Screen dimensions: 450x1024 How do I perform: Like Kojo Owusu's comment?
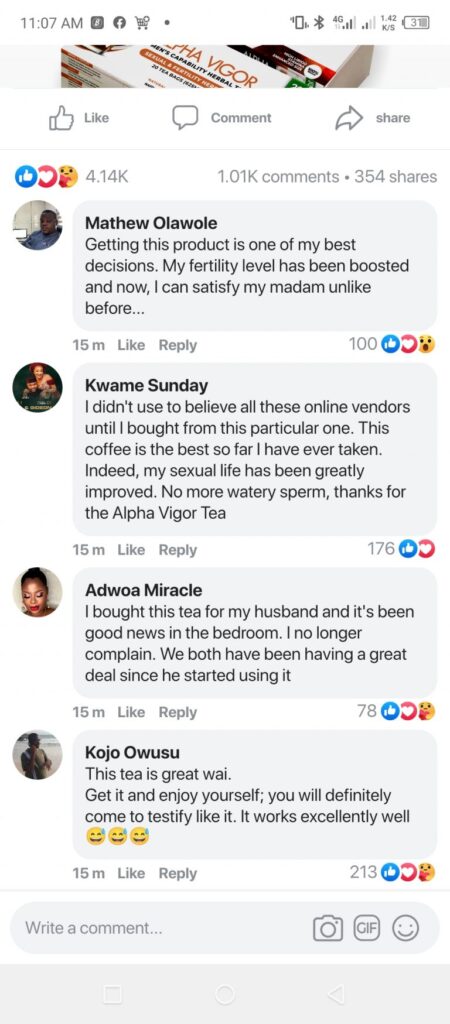[x=131, y=873]
